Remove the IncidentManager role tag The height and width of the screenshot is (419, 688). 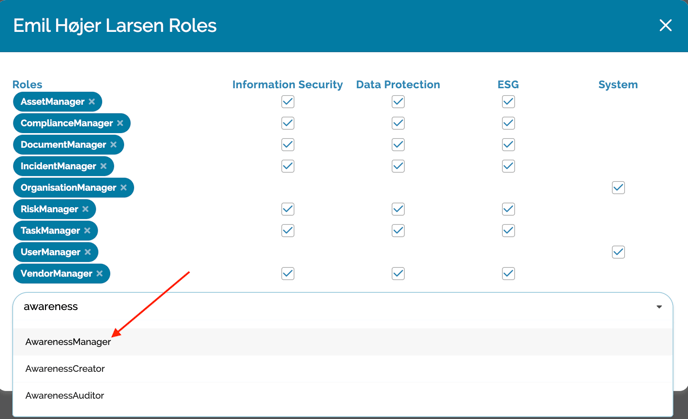pyautogui.click(x=104, y=166)
